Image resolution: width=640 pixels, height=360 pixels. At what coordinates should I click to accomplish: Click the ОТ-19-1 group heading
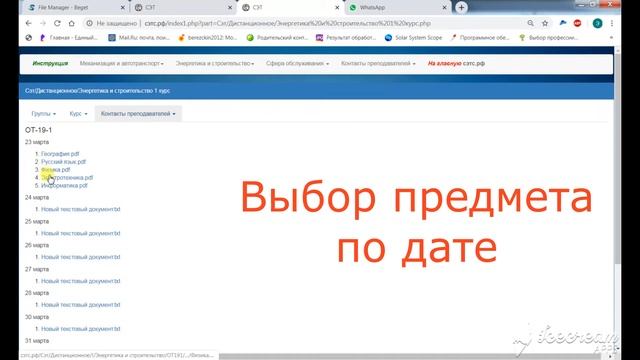click(38, 130)
